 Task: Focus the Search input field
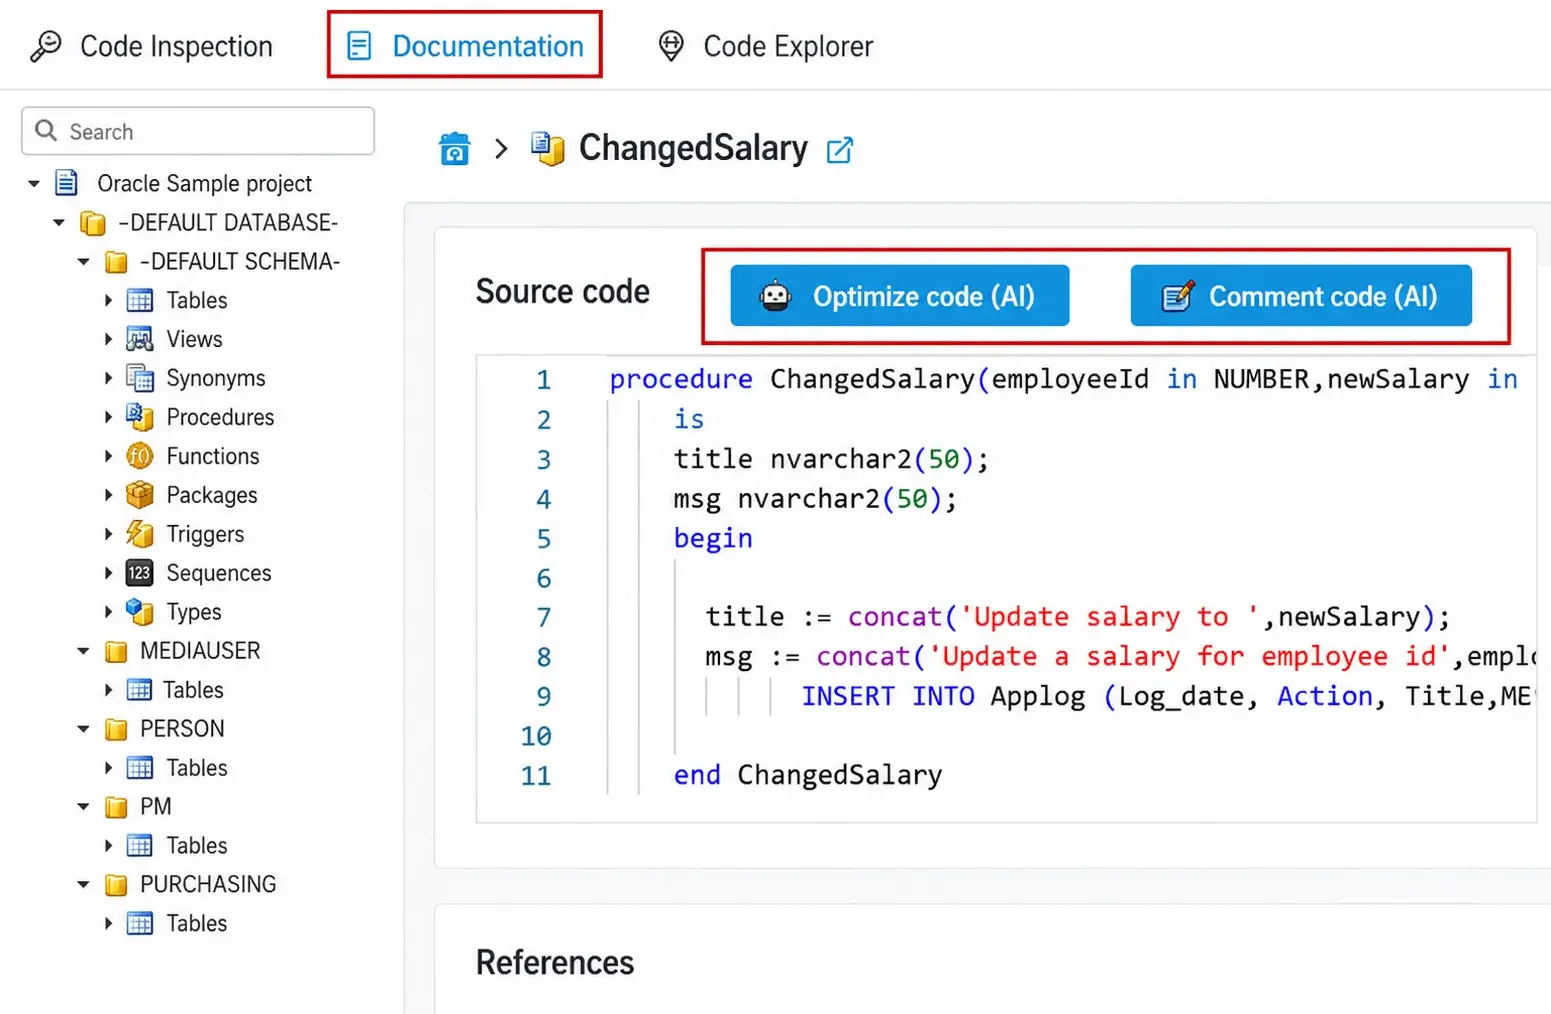point(198,131)
